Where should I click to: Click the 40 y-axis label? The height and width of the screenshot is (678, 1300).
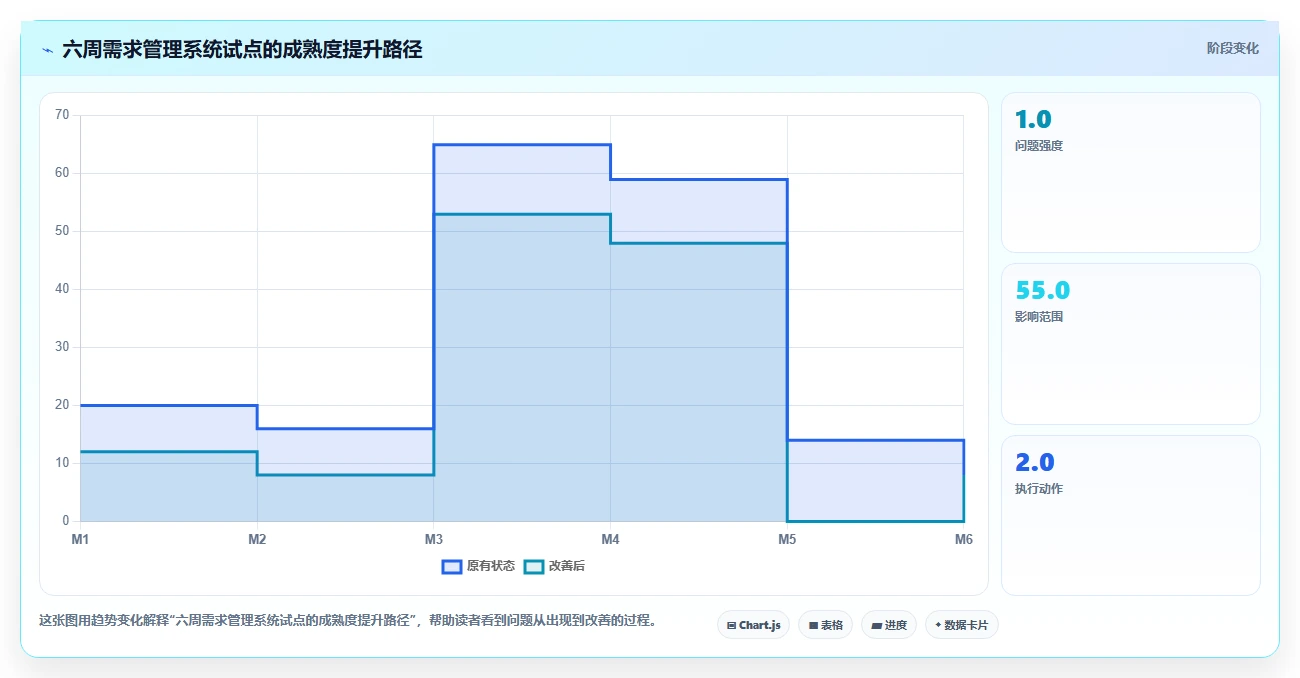coord(62,289)
